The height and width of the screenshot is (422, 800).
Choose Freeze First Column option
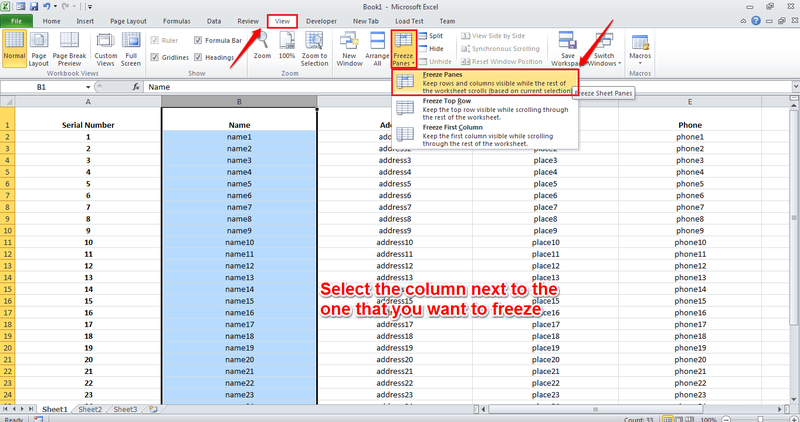tap(485, 135)
